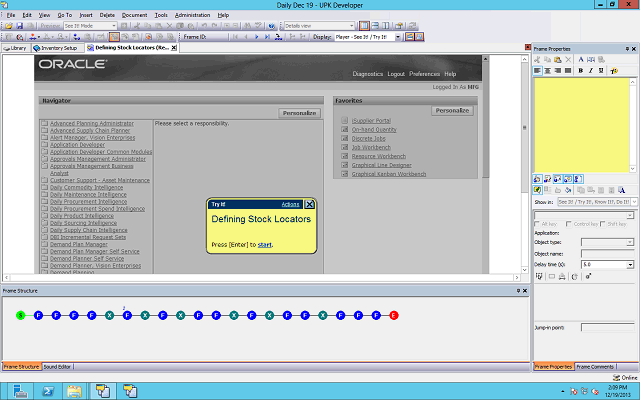The width and height of the screenshot is (640, 400).
Task: Open the Show in dropdown
Action: tap(634, 202)
